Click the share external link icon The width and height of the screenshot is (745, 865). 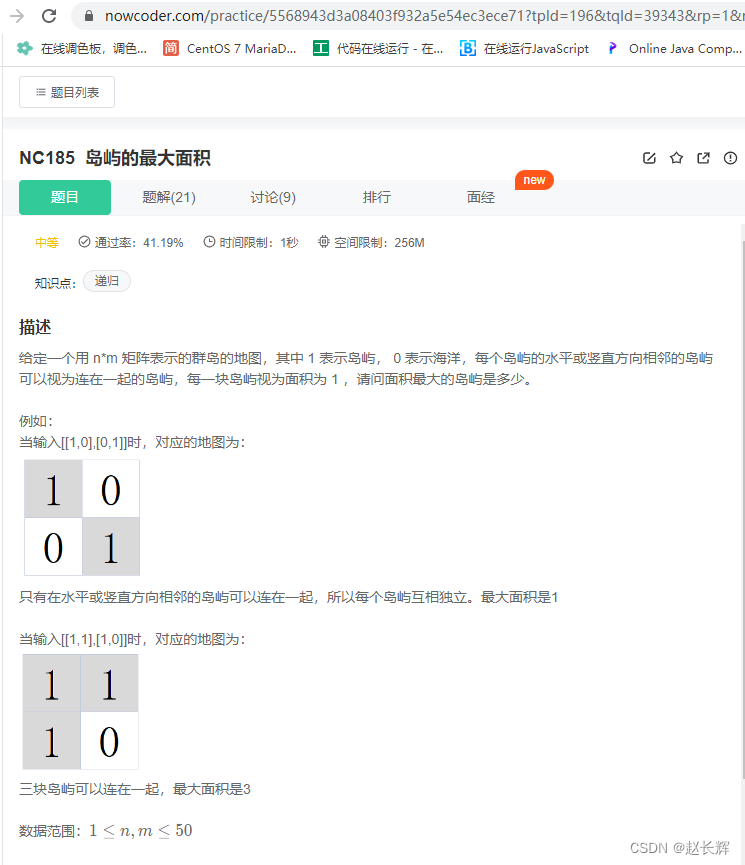[703, 158]
